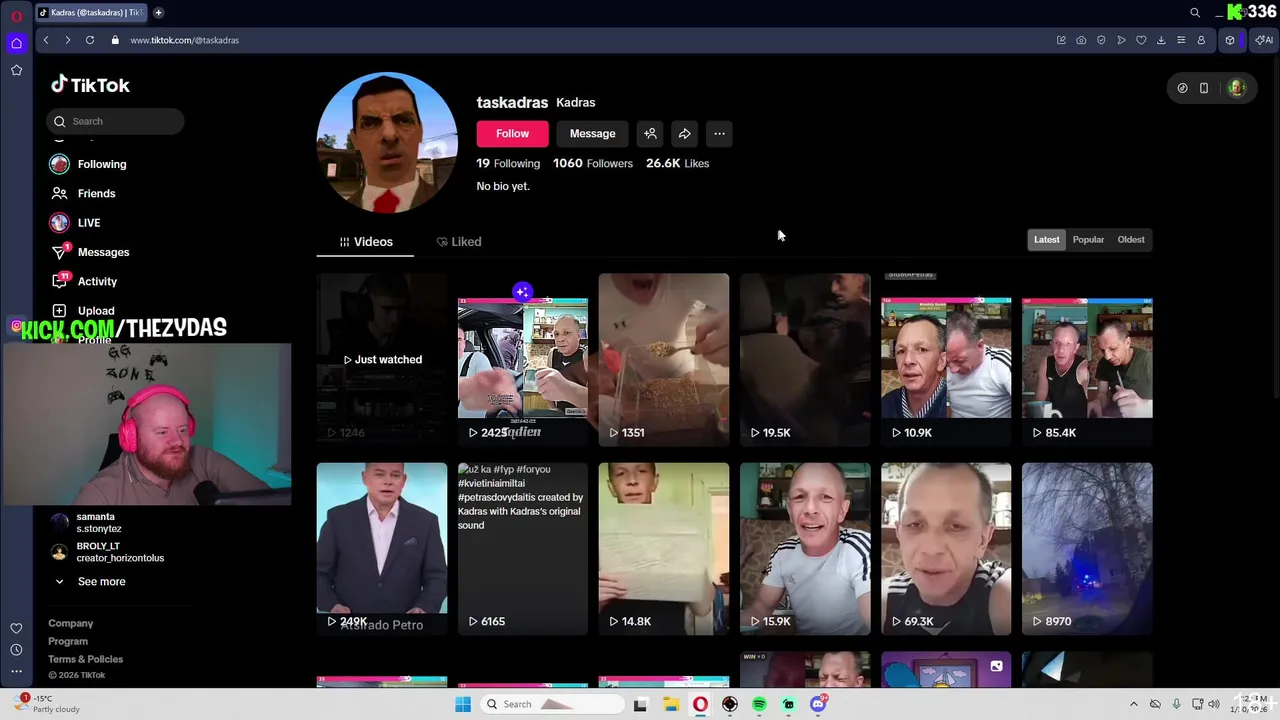
Task: Click the Follow button on taskadras profile
Action: pyautogui.click(x=512, y=134)
